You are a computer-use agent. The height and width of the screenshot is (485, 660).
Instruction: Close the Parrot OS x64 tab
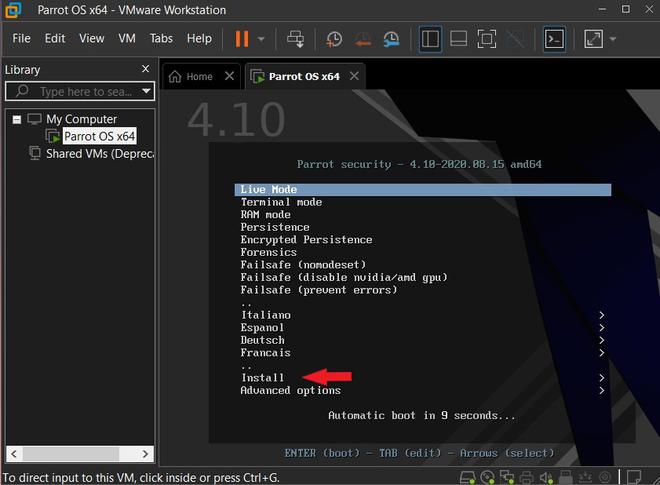(354, 76)
